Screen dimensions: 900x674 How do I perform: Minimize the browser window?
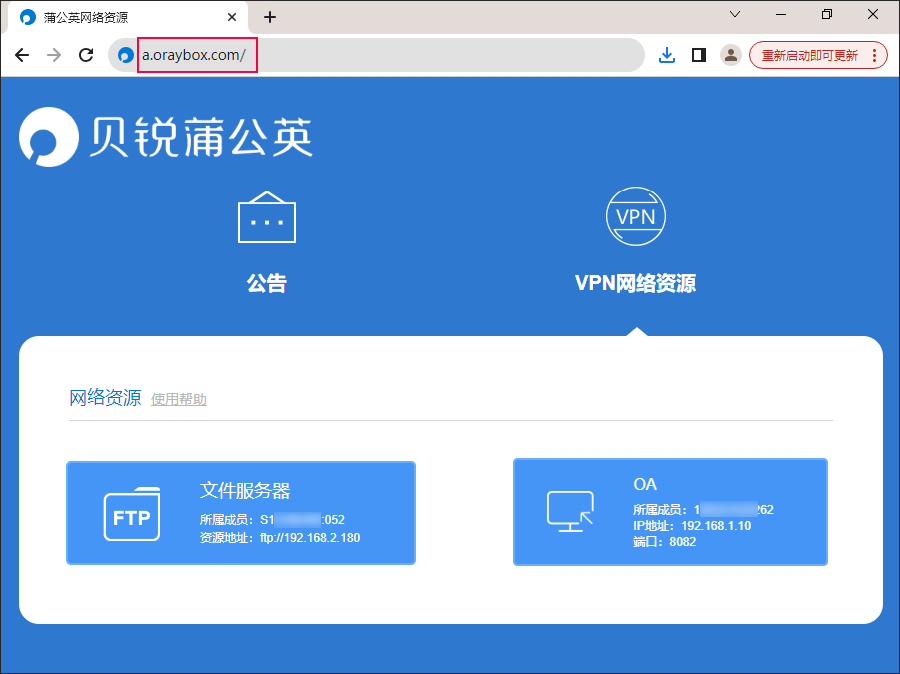(x=781, y=14)
